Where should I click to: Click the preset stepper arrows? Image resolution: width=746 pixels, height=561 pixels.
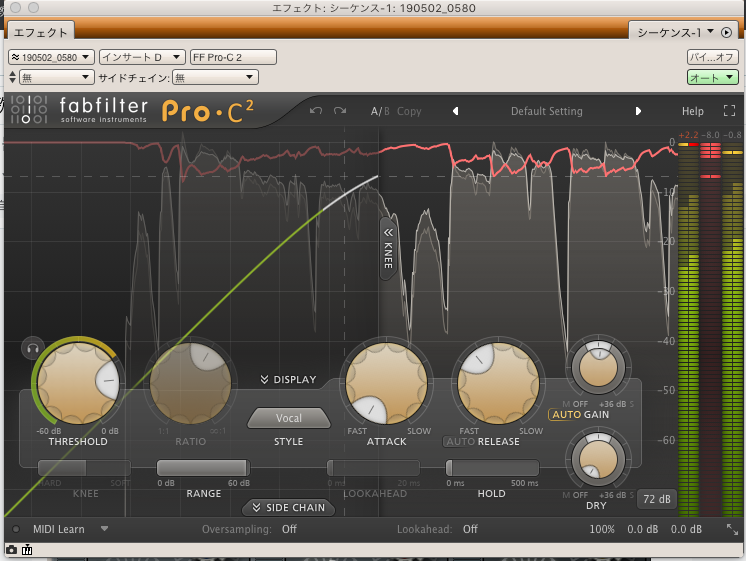click(x=12, y=77)
